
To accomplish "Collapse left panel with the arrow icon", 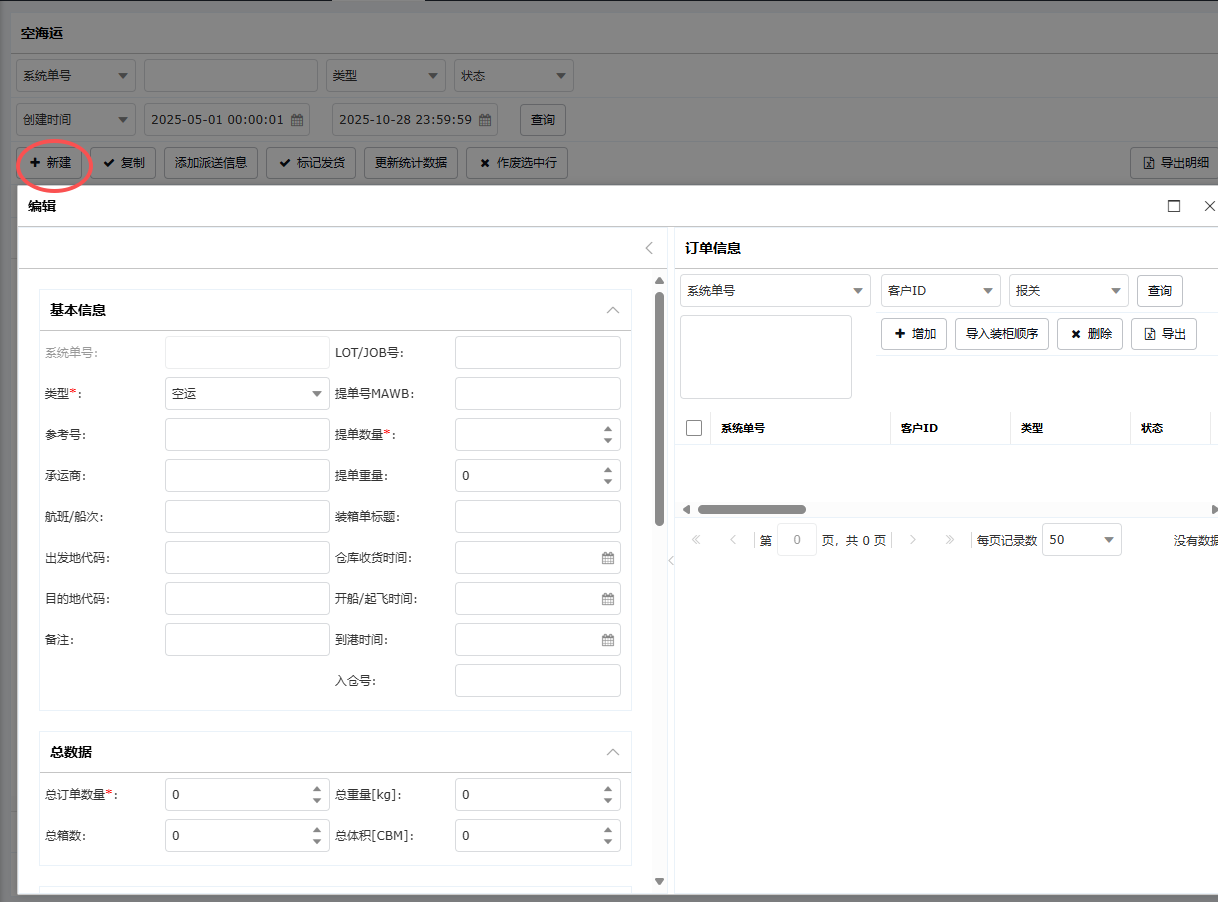I will point(648,248).
